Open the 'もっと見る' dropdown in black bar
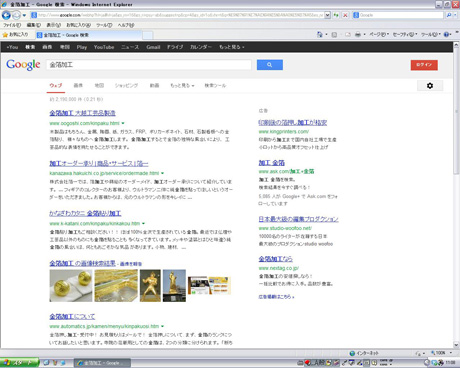 tap(232, 47)
